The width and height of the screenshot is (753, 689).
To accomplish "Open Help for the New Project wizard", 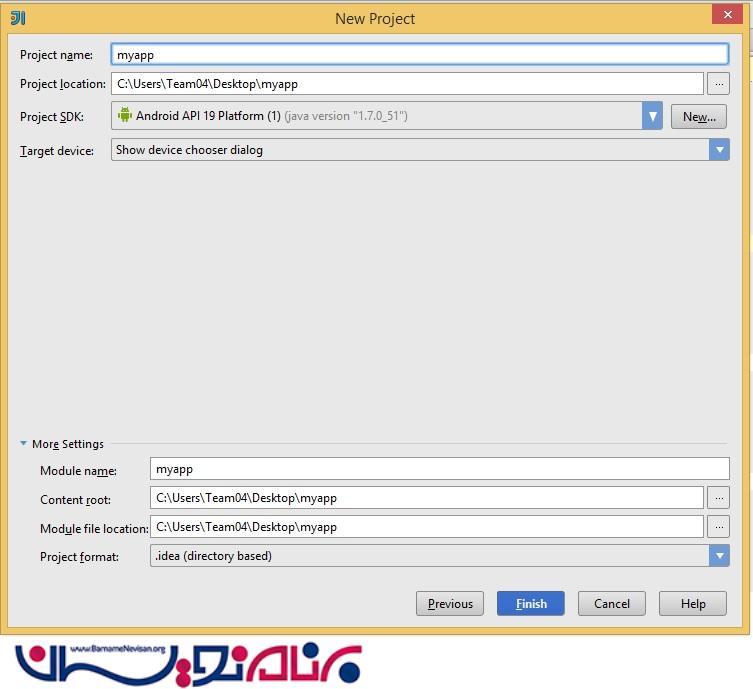I will pos(693,604).
